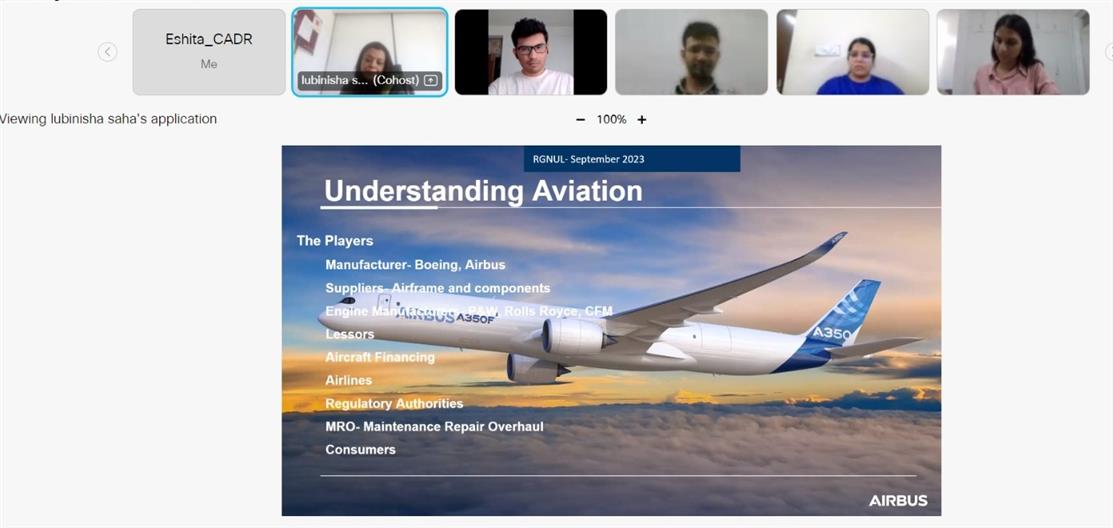Click the 100% zoom level value

611,120
